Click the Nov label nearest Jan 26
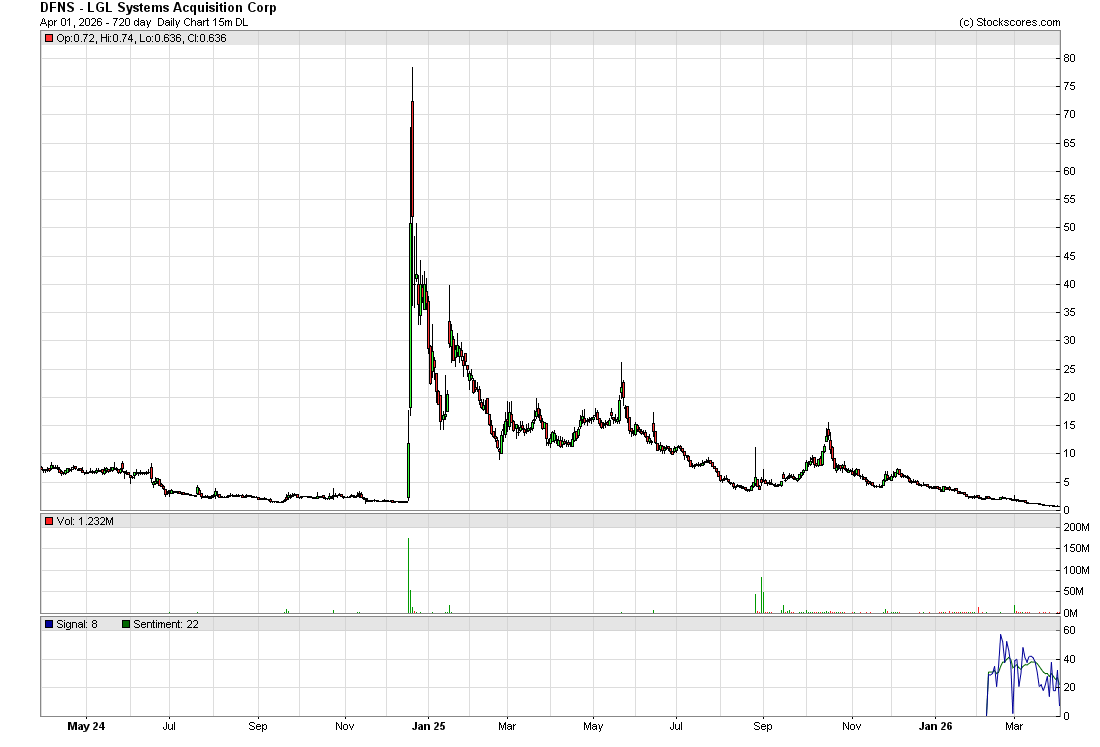 pos(851,726)
